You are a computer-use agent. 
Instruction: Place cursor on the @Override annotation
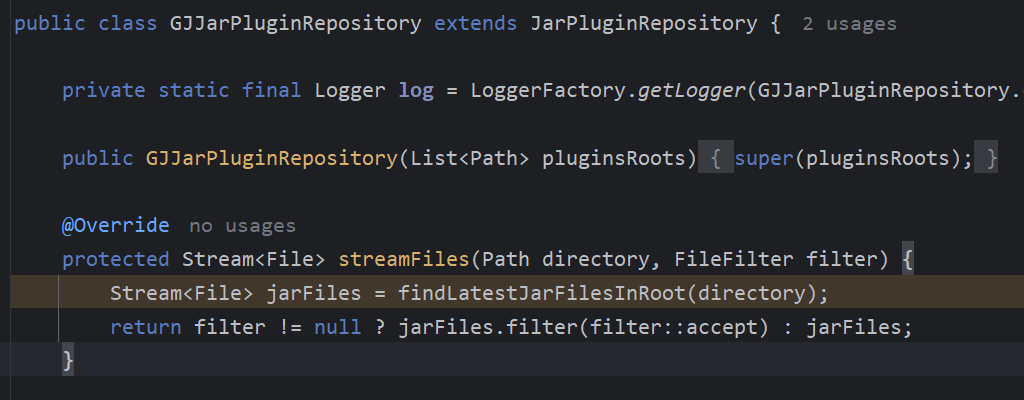(116, 225)
